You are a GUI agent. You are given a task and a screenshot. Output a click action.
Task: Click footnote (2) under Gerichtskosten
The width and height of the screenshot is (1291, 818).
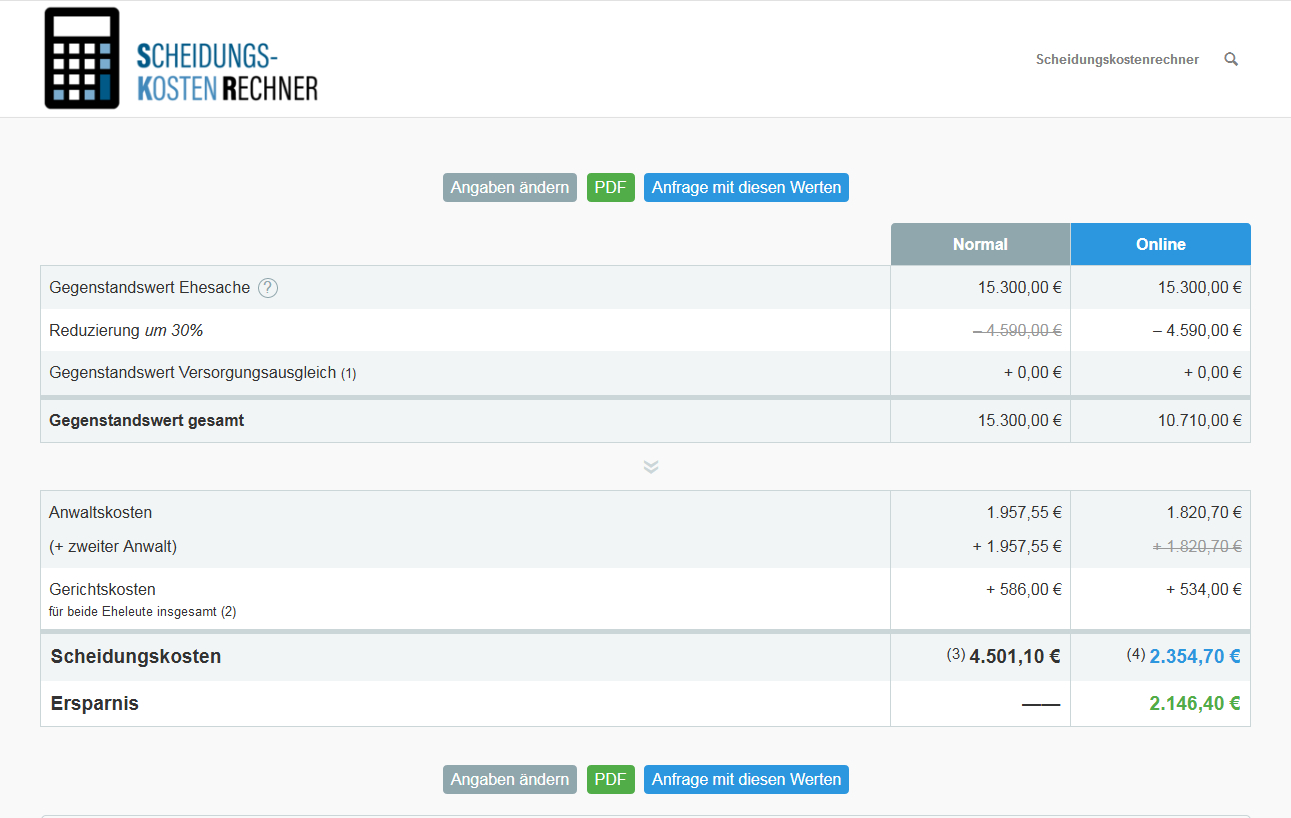[x=228, y=611]
